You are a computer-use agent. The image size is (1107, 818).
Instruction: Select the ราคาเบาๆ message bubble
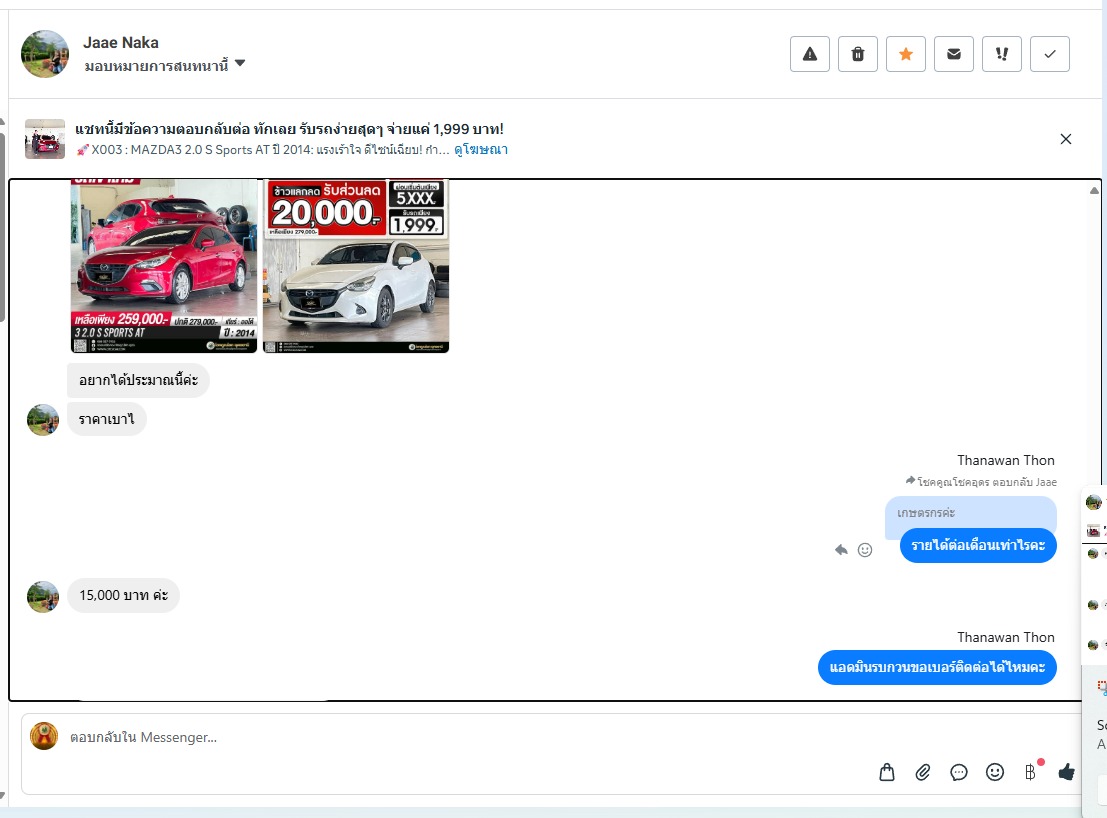(107, 419)
